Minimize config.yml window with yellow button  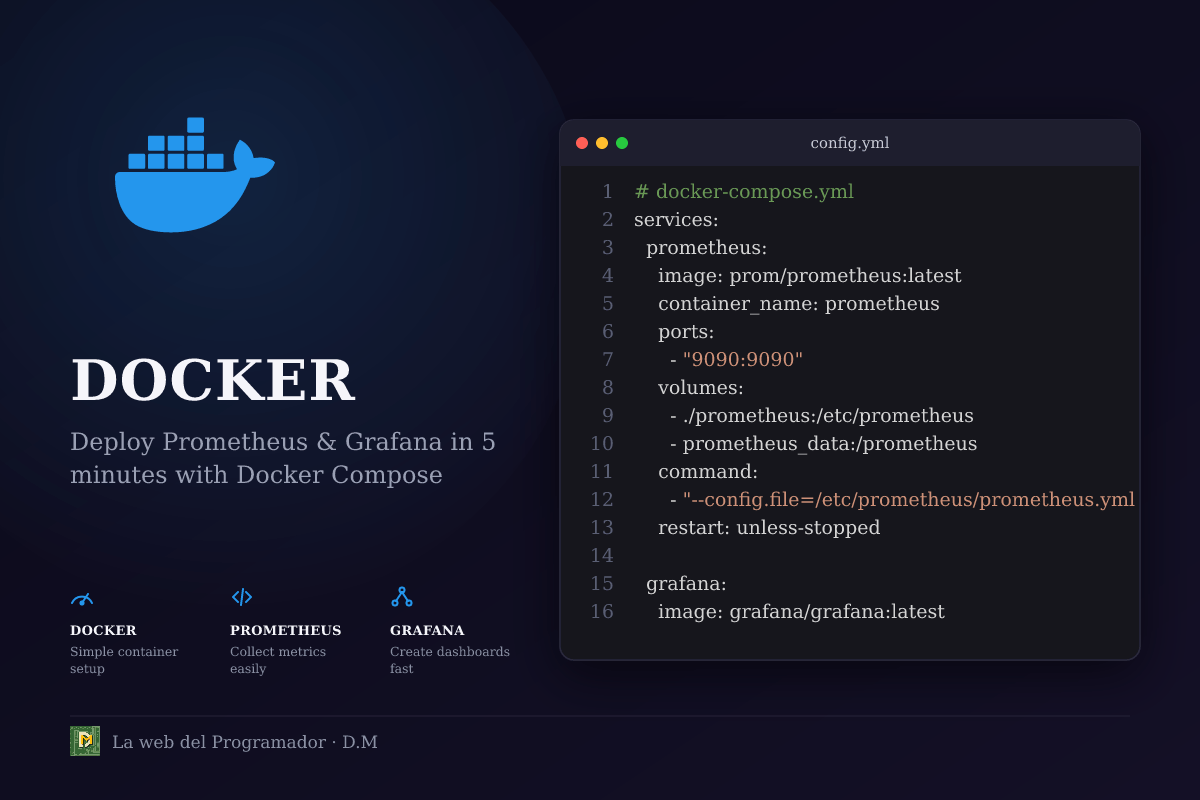coord(602,143)
